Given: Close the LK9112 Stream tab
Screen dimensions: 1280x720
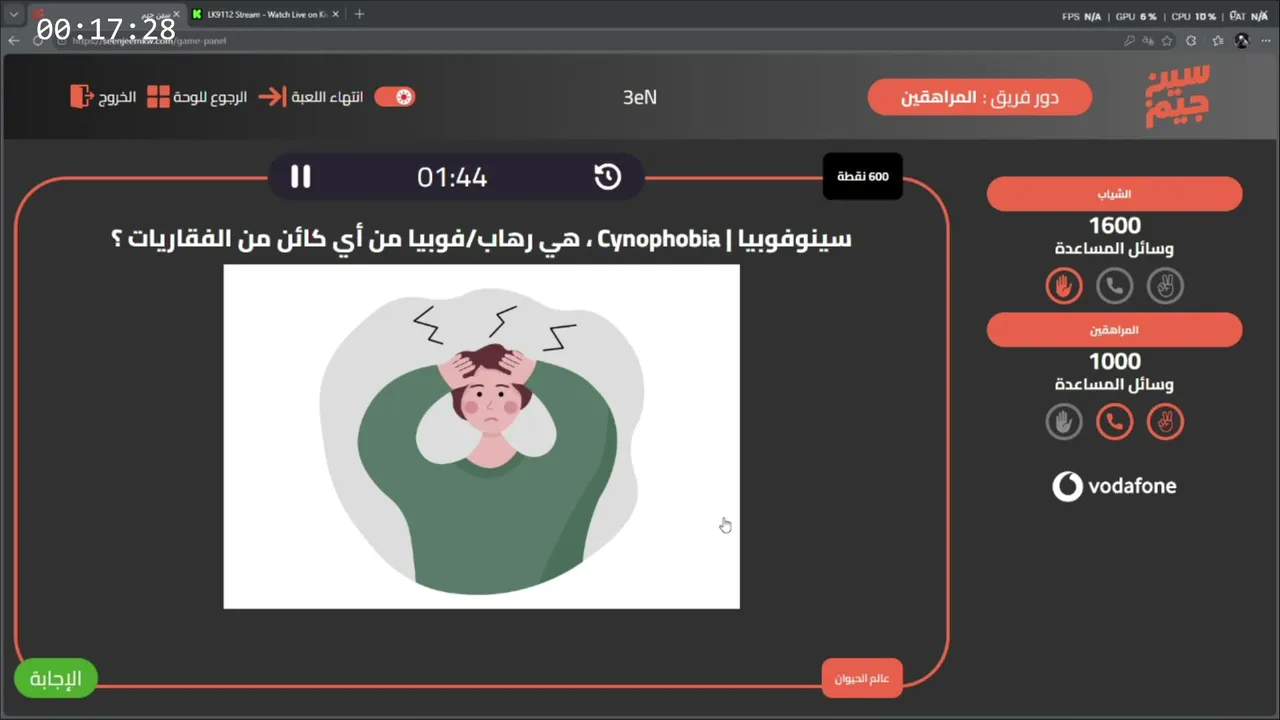Looking at the screenshot, I should 336,14.
